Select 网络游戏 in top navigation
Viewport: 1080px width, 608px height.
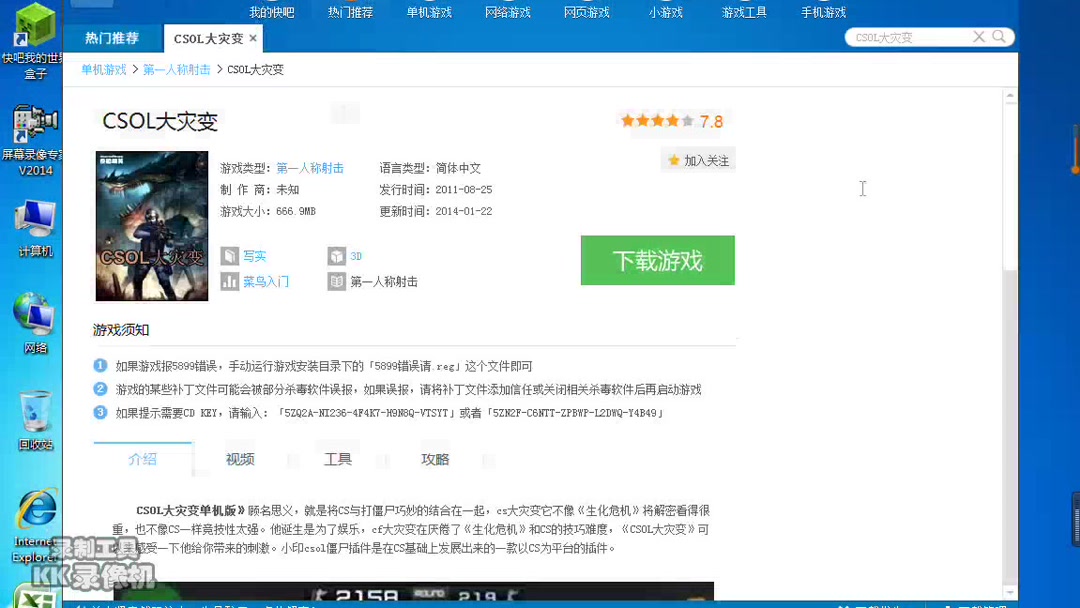[x=507, y=12]
